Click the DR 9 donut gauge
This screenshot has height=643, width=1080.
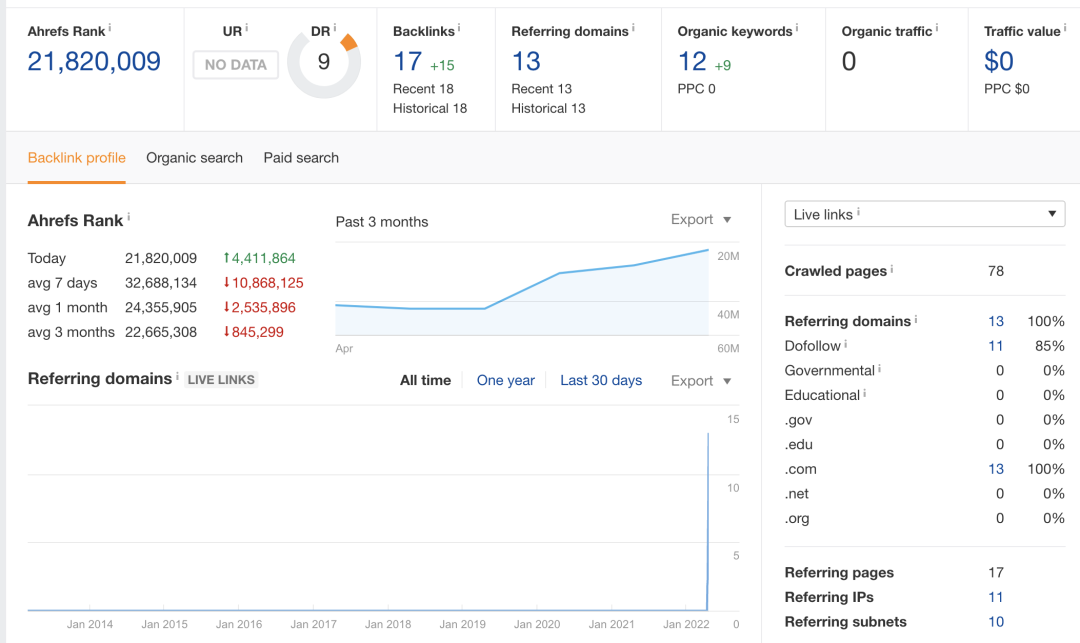[x=323, y=63]
